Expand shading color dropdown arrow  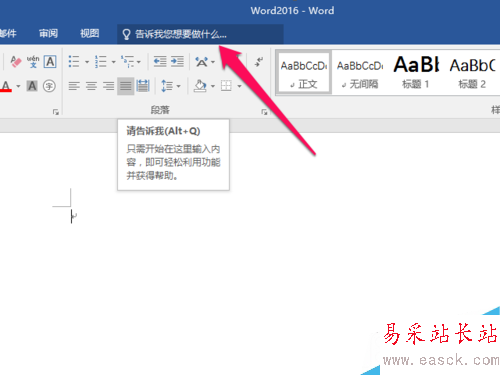click(x=213, y=86)
